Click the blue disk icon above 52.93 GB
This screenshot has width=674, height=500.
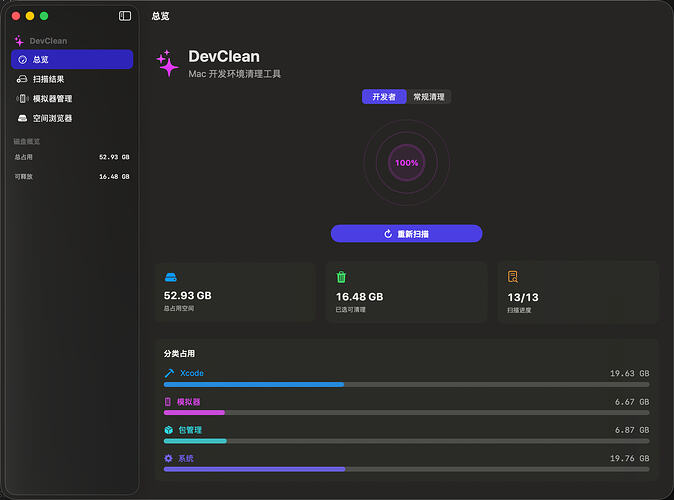click(x=171, y=277)
